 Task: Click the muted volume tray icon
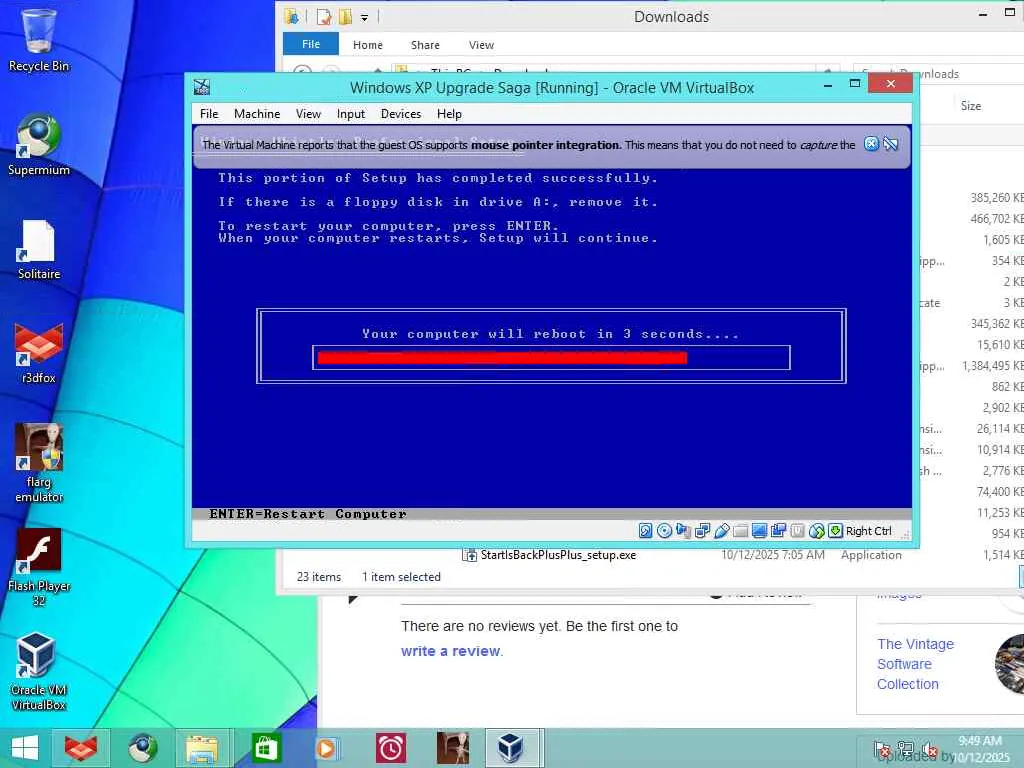coord(929,750)
